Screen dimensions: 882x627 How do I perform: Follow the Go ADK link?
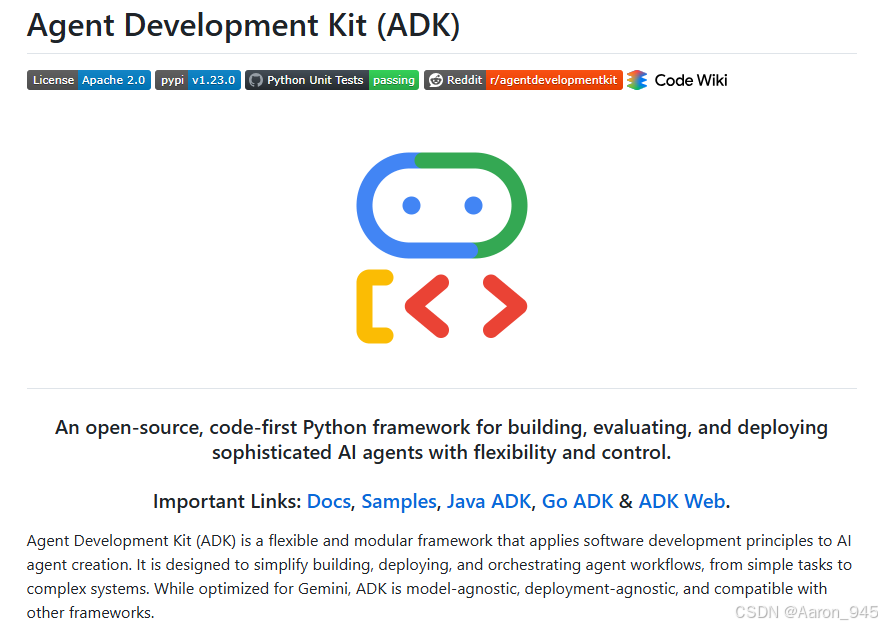coord(577,501)
